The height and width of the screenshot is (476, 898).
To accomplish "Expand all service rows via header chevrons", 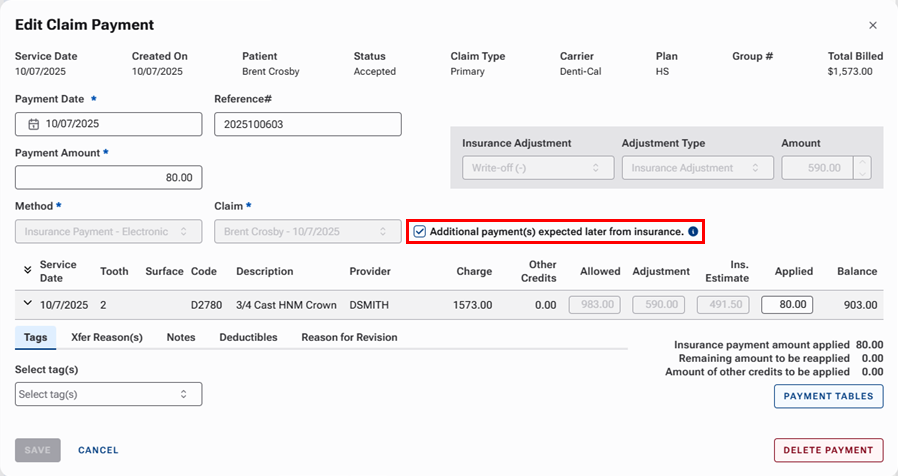I will pos(25,271).
